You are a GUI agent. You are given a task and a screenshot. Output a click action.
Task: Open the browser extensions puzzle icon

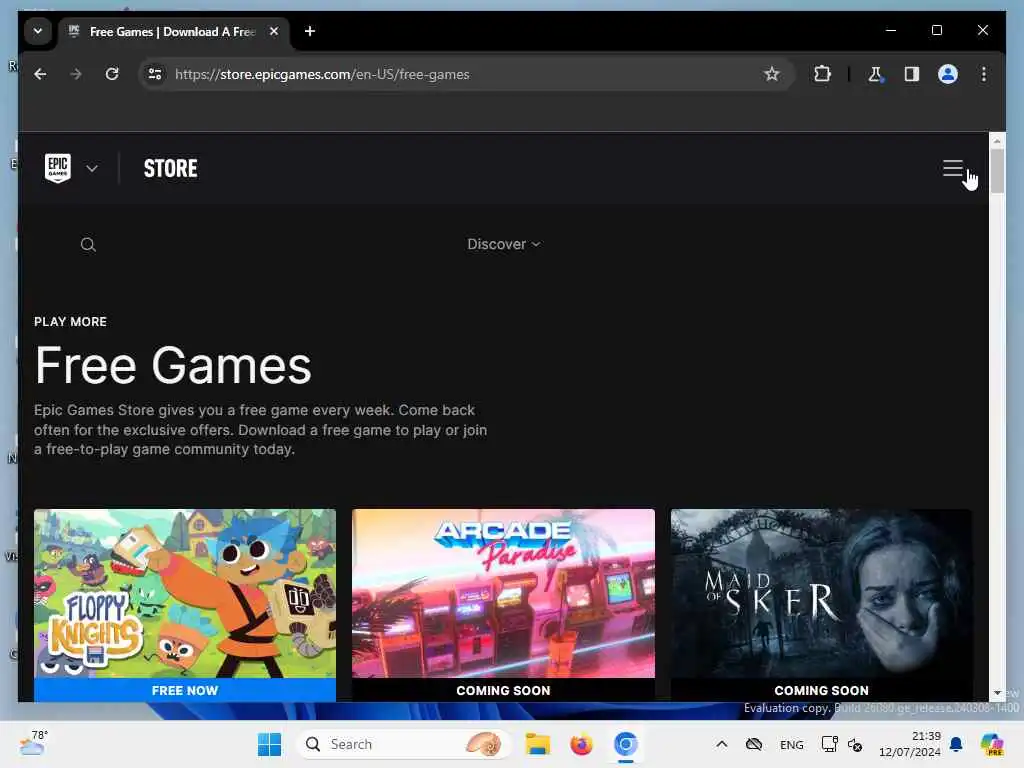point(822,74)
